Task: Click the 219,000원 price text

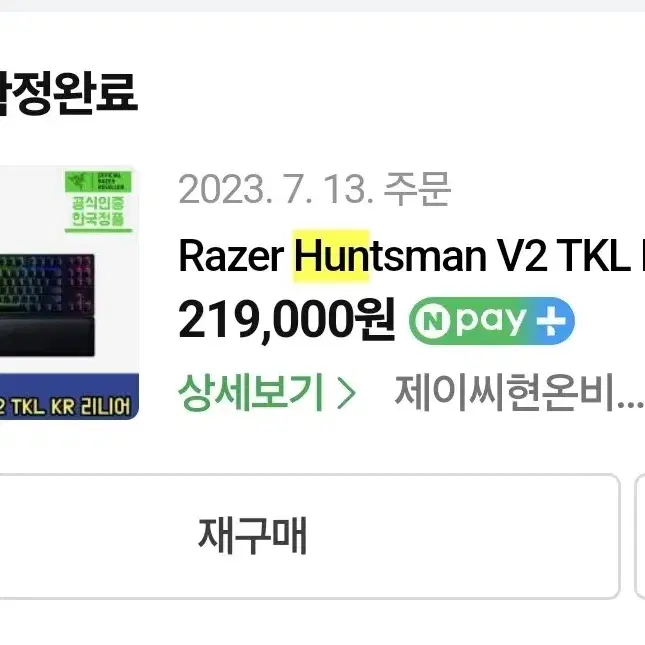Action: 287,321
